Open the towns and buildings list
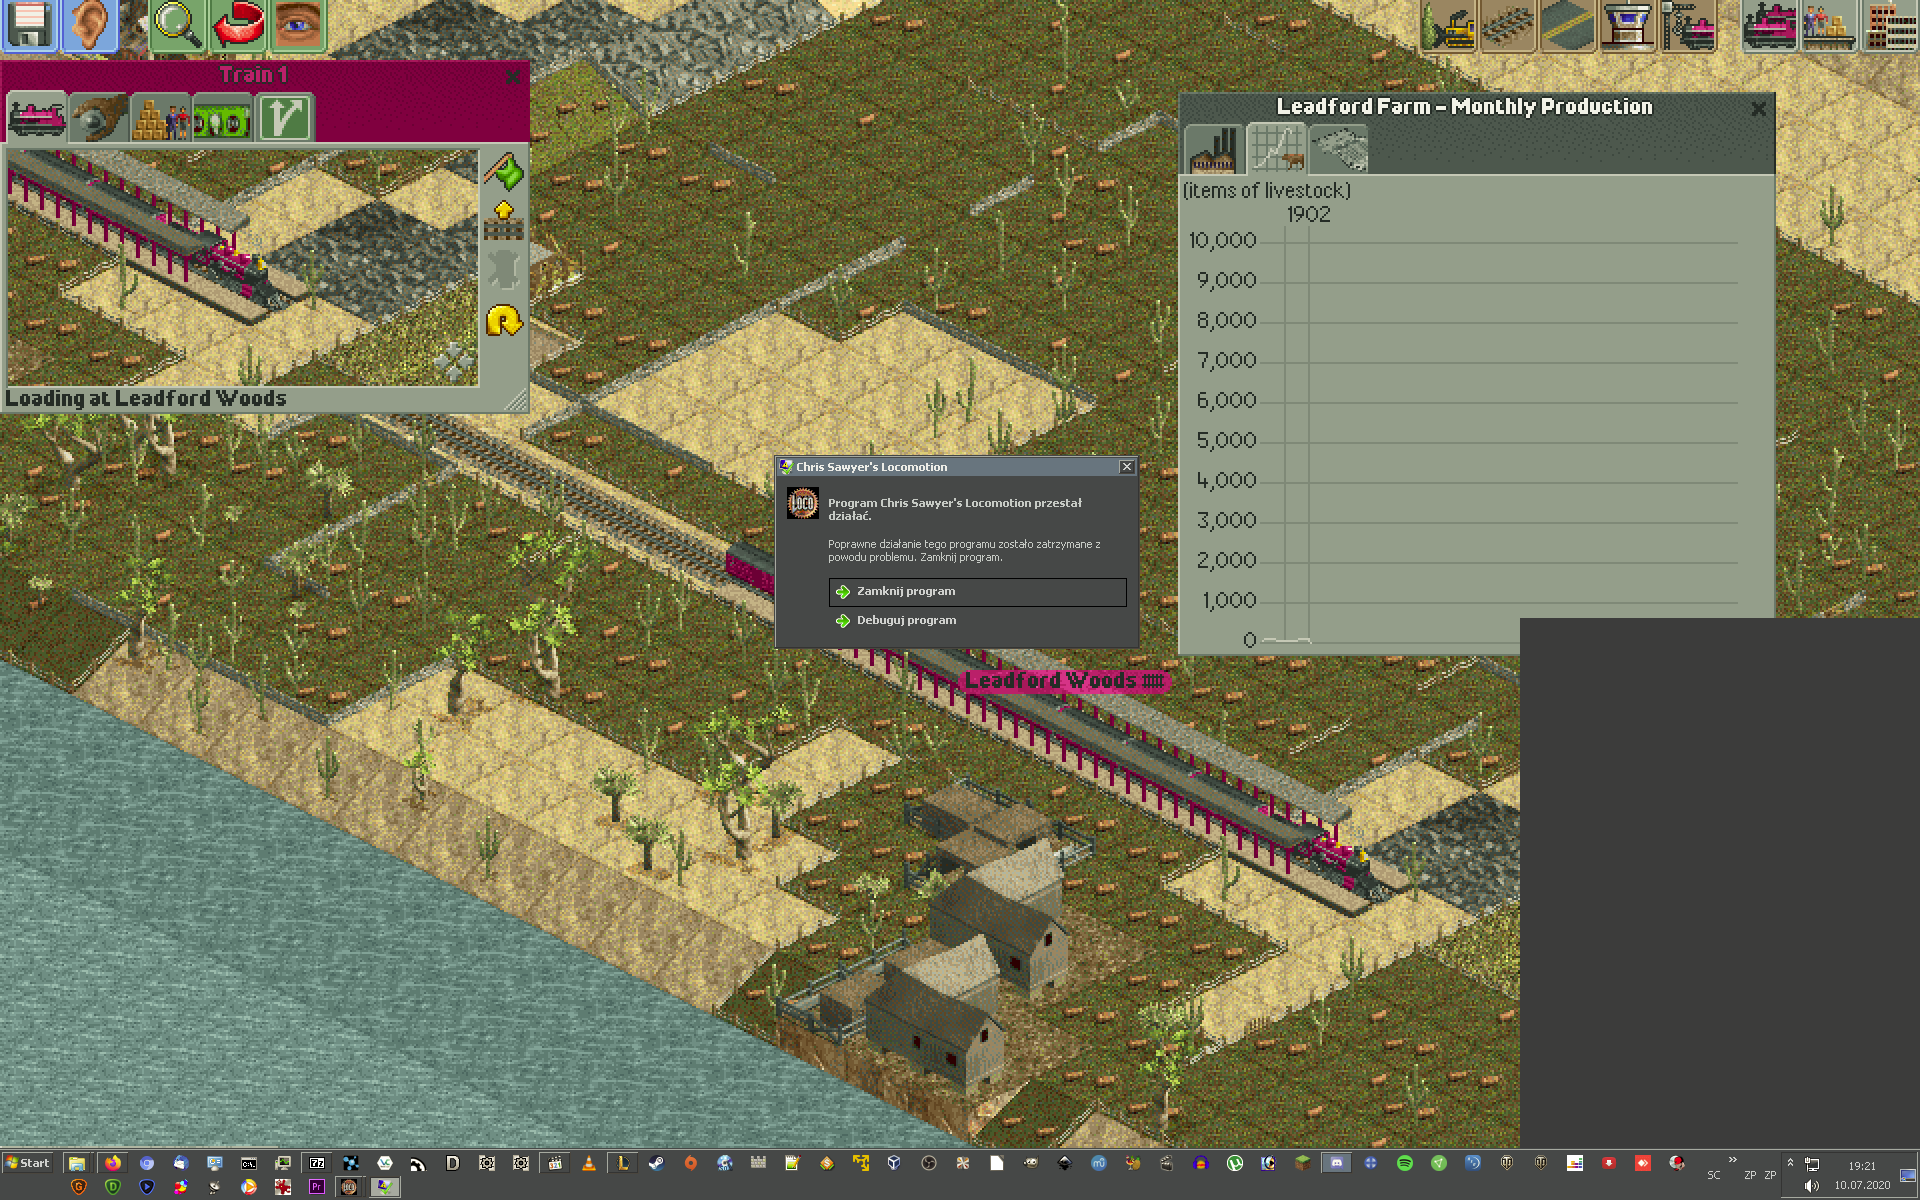The image size is (1920, 1200). (x=1888, y=26)
